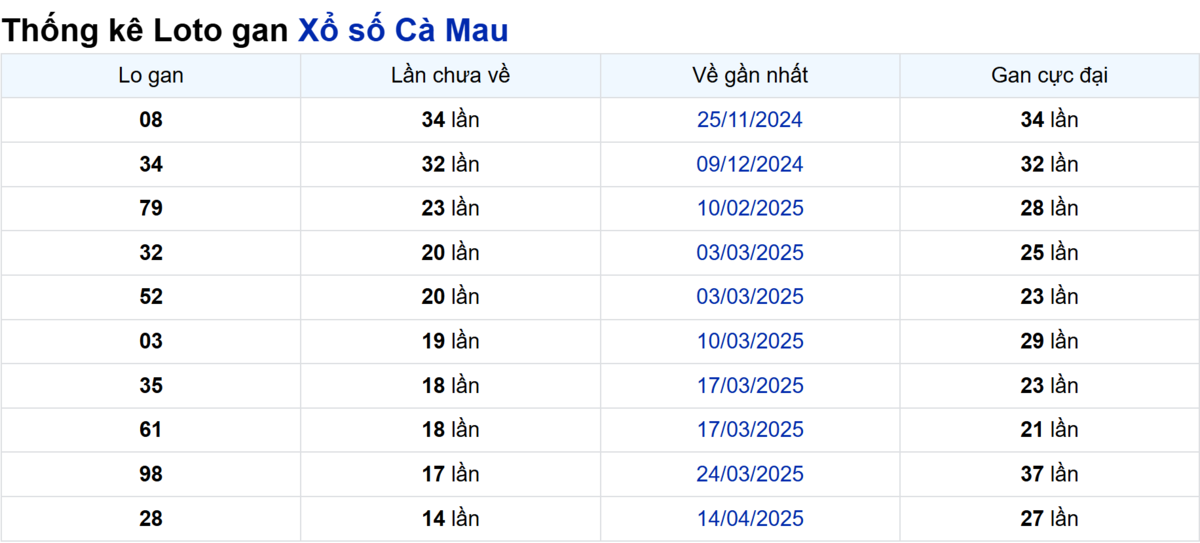Select loto number 79 cell
The width and height of the screenshot is (1200, 543).
point(151,208)
